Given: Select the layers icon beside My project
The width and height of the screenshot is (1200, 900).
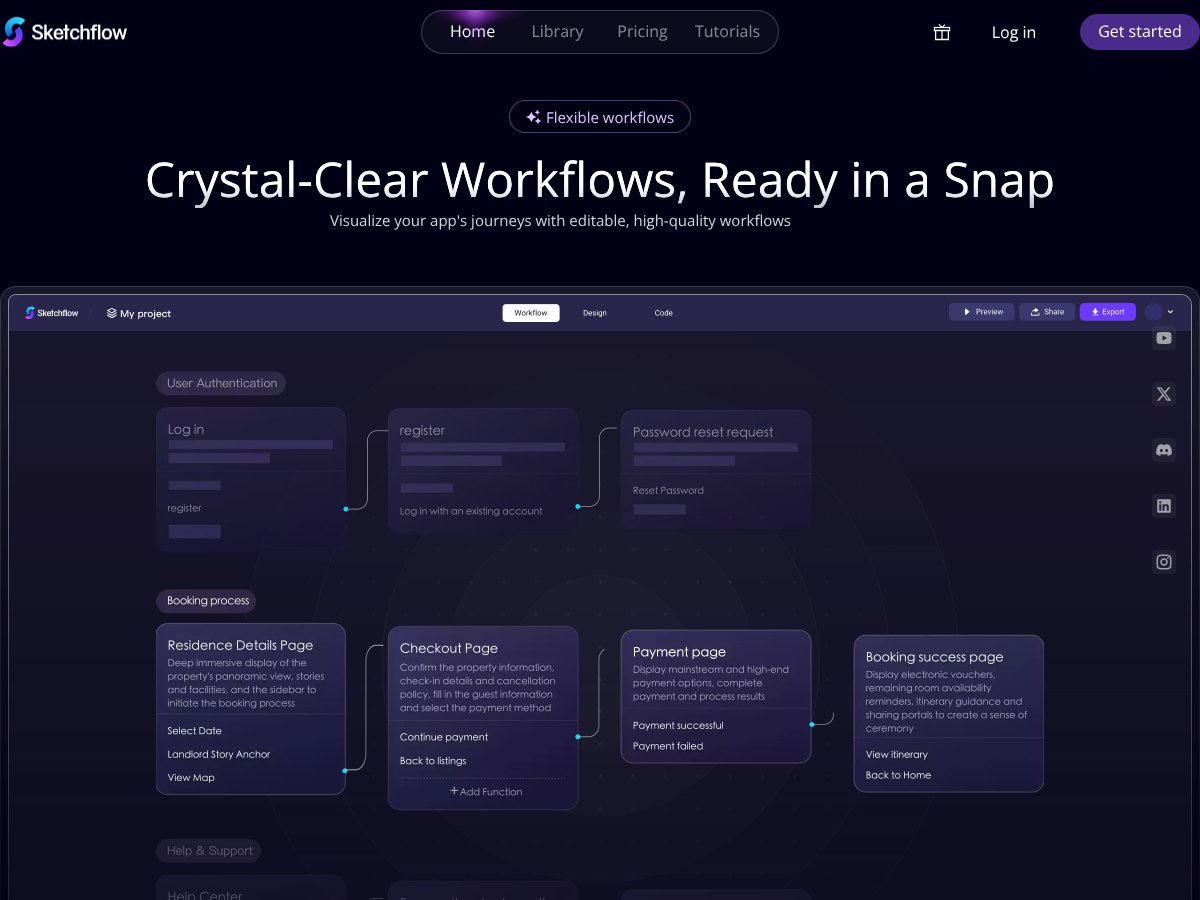Looking at the screenshot, I should pyautogui.click(x=110, y=313).
